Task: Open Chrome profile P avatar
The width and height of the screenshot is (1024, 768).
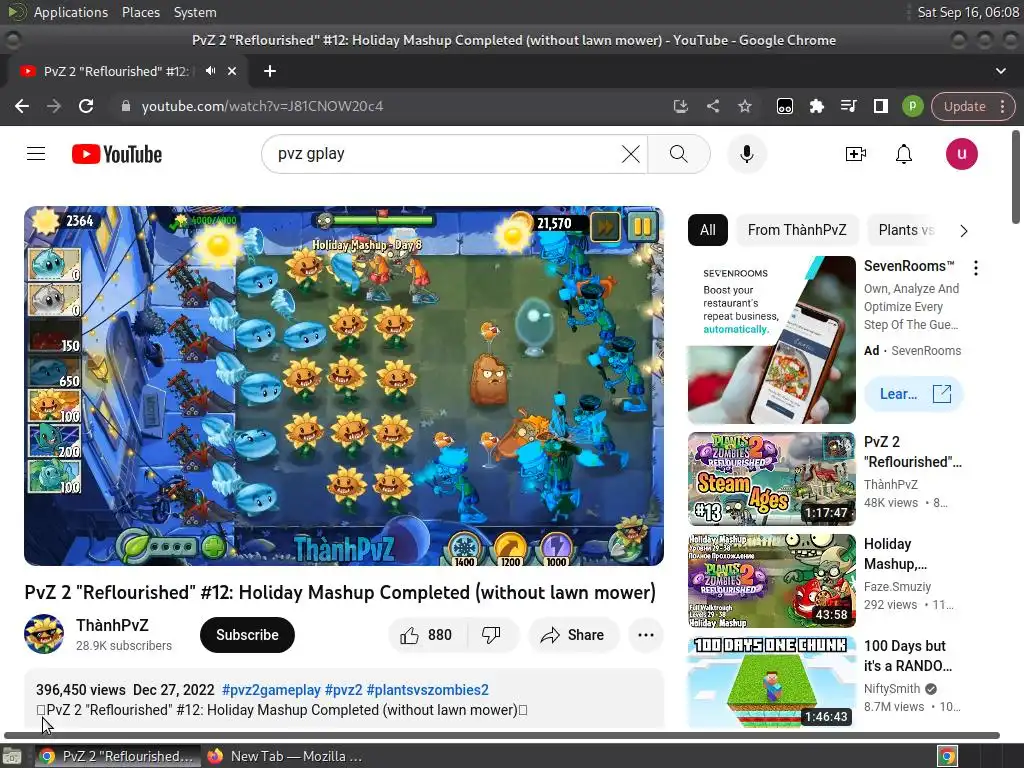Action: pos(912,106)
